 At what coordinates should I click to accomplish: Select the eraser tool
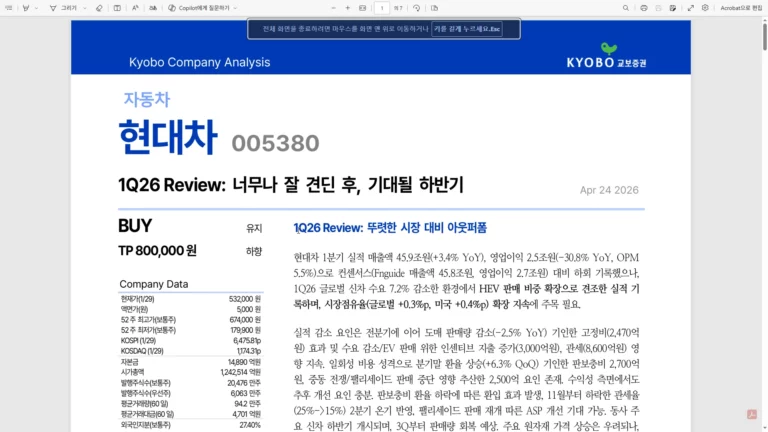[x=99, y=8]
